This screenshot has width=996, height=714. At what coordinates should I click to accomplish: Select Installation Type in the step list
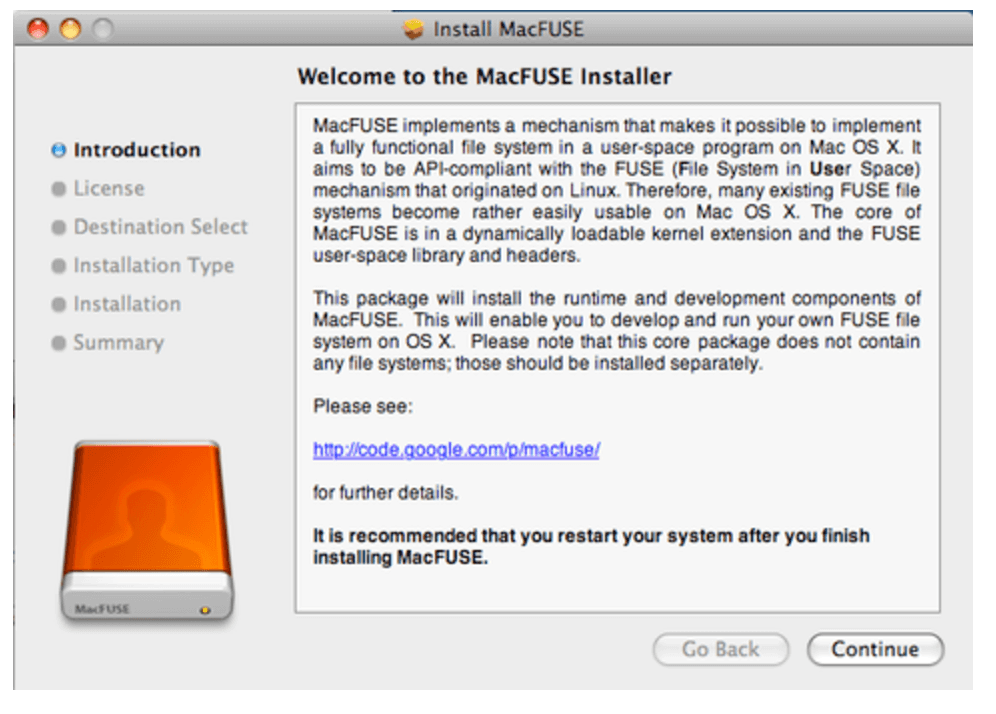tap(153, 265)
